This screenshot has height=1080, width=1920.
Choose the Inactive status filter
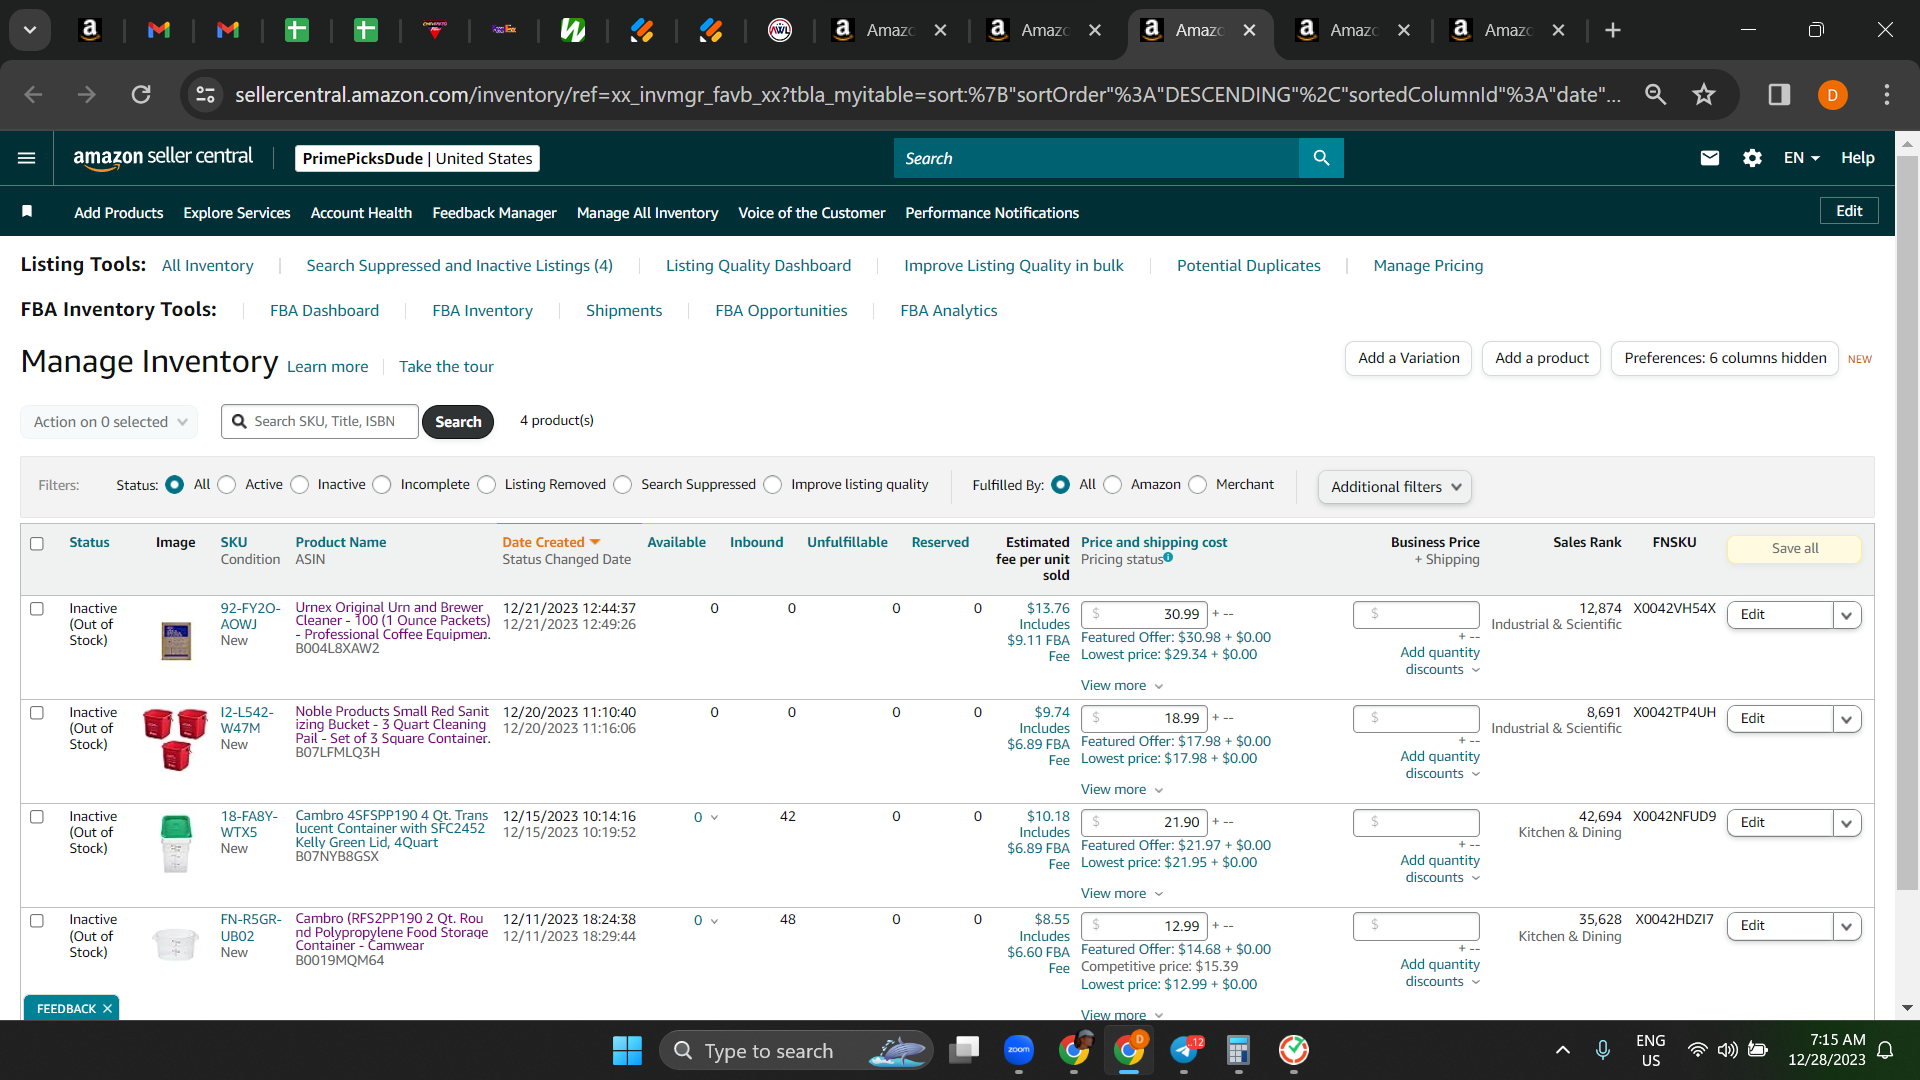[x=300, y=485]
